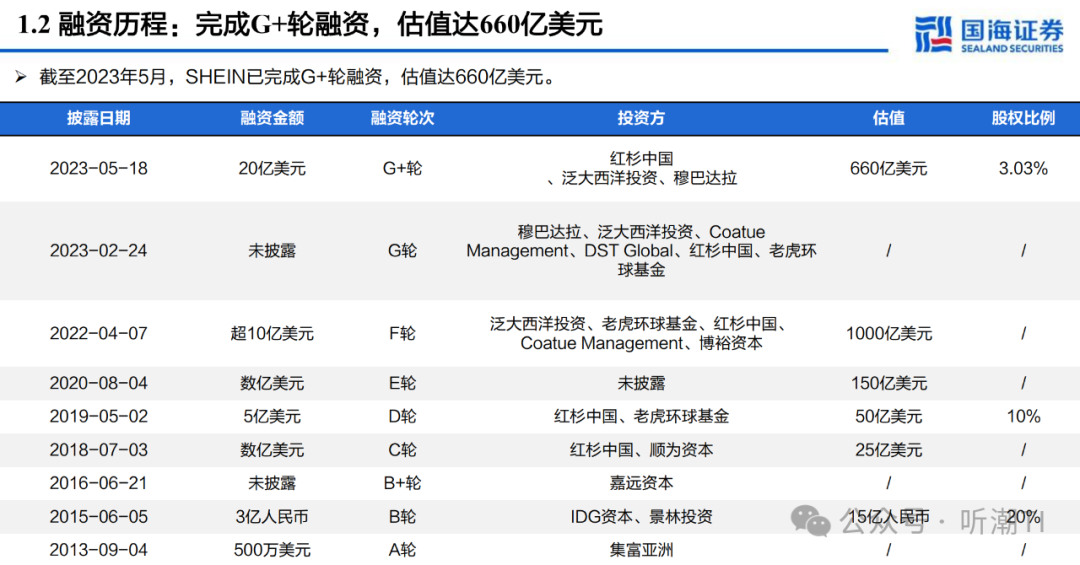Click the '融资轮次' column header

click(402, 118)
